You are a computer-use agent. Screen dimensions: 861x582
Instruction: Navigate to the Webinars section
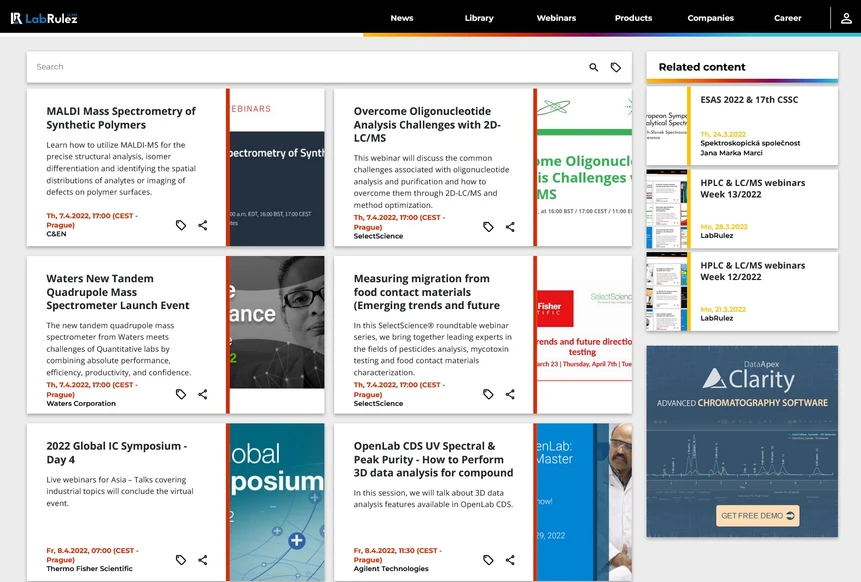[x=556, y=18]
